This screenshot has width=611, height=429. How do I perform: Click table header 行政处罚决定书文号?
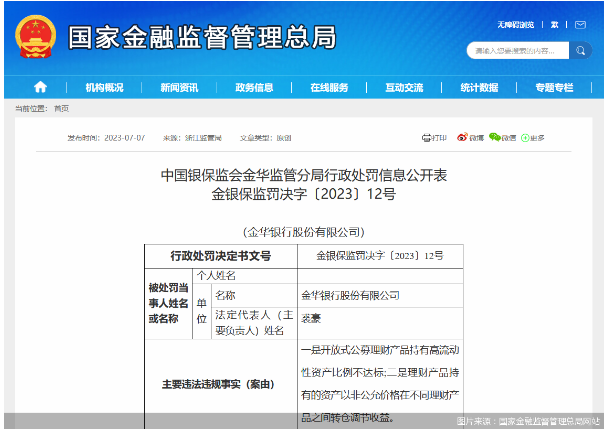pos(221,256)
